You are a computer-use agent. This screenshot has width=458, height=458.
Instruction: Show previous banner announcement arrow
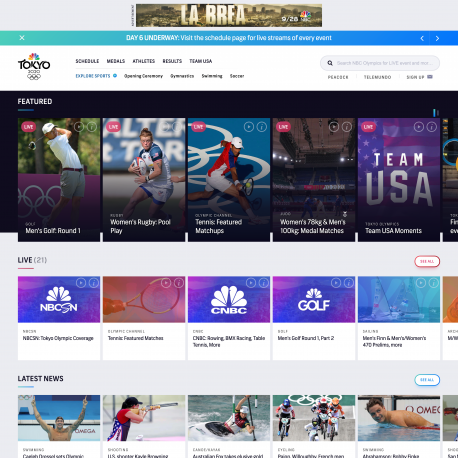coord(422,38)
